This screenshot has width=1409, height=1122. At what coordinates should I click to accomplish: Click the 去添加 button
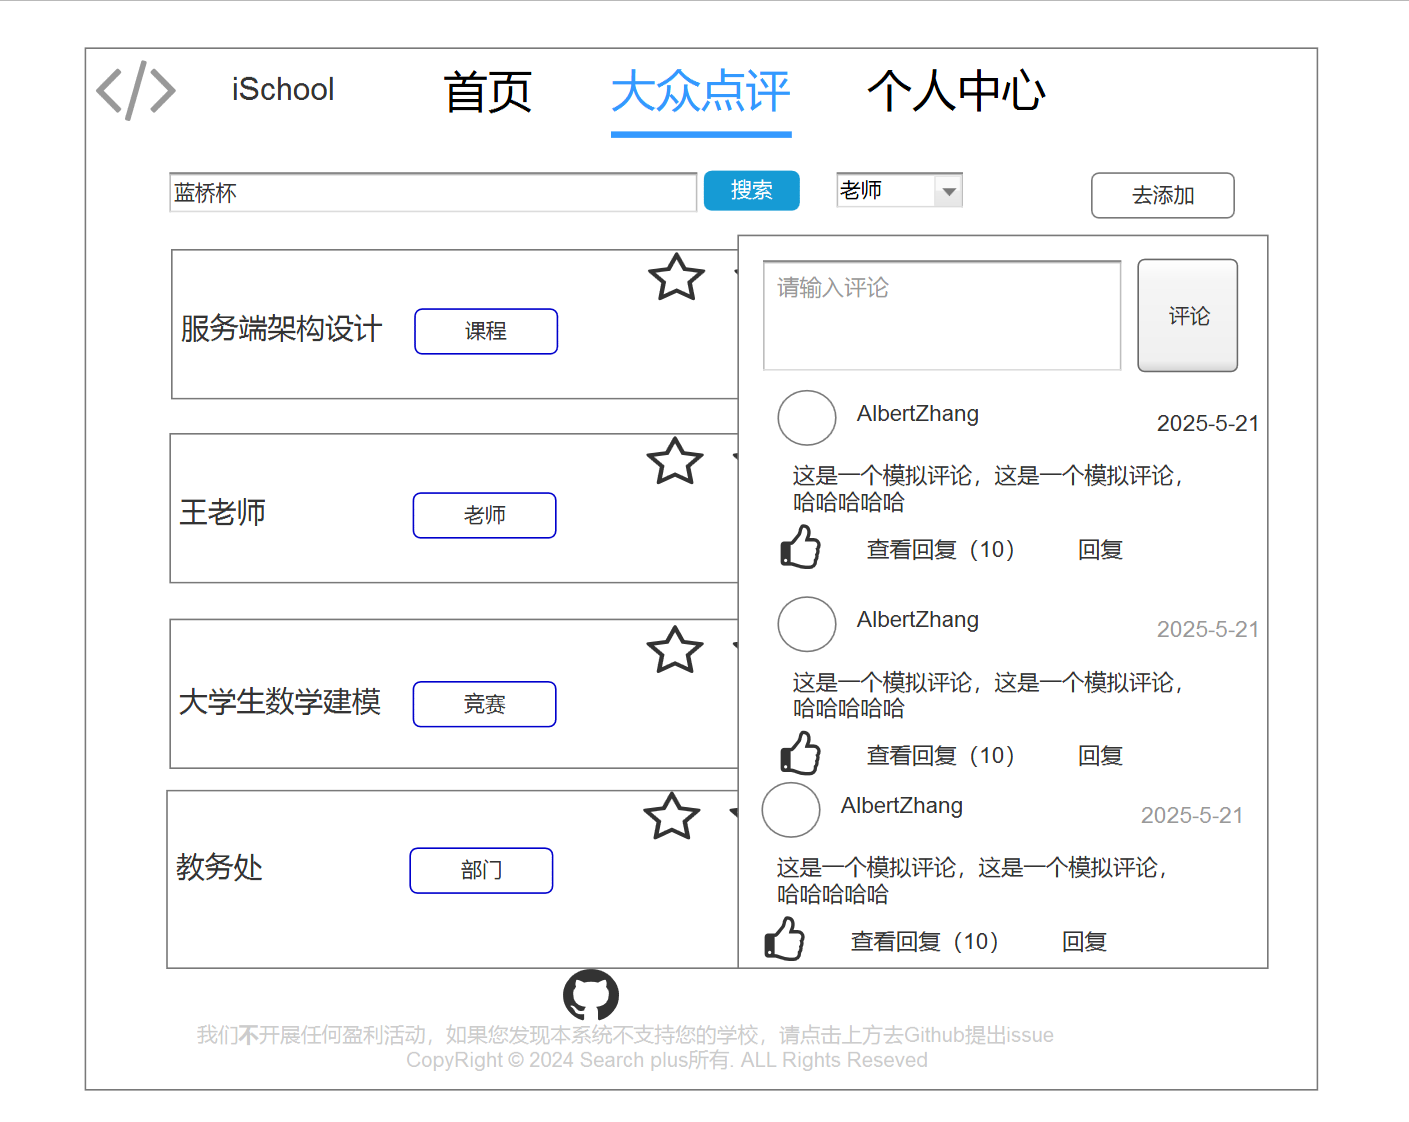click(x=1163, y=196)
